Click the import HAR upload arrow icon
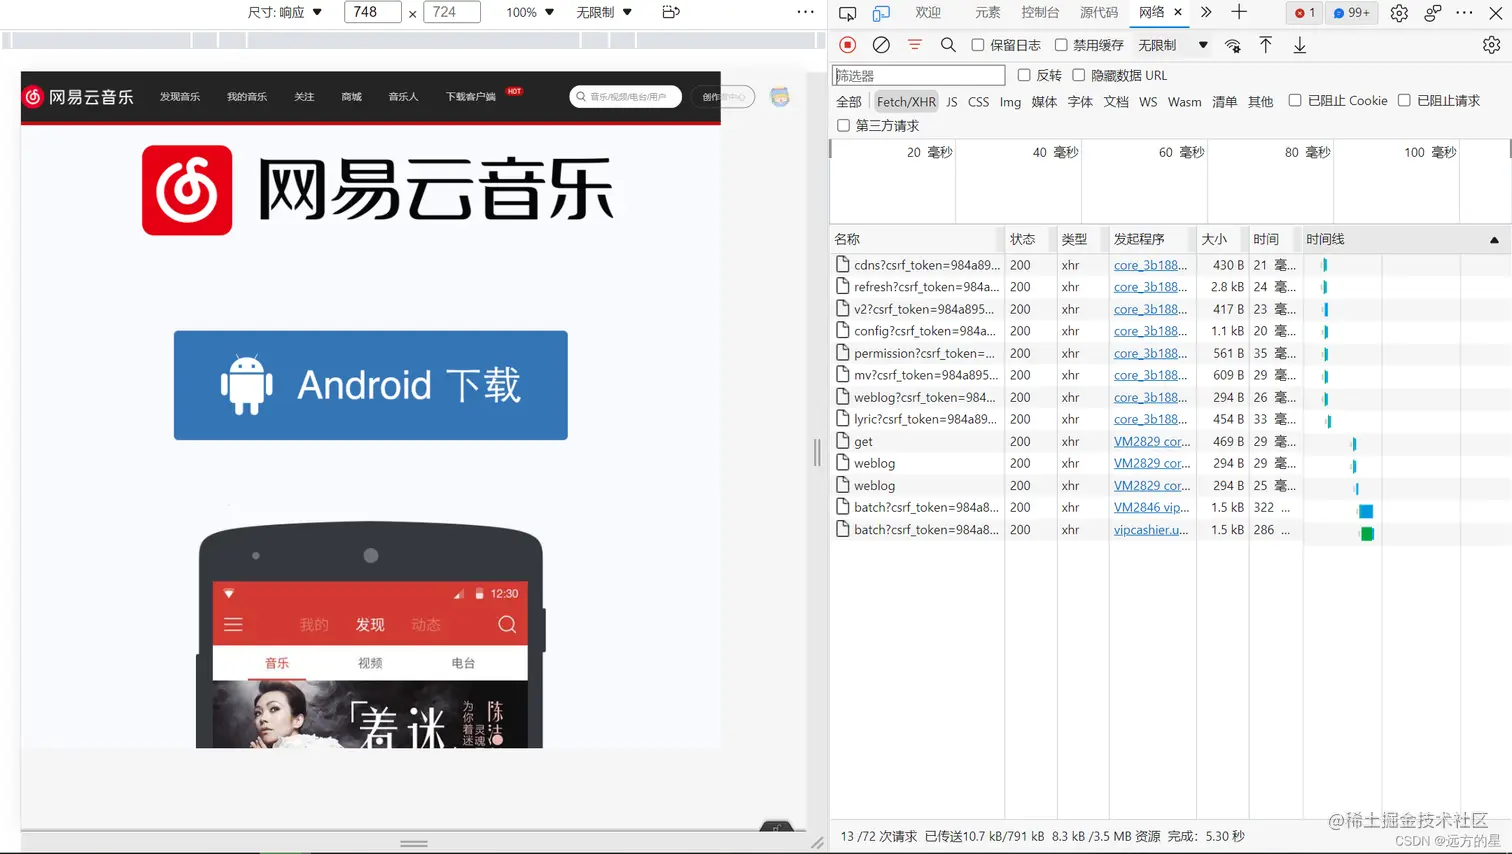This screenshot has width=1512, height=854. pyautogui.click(x=1266, y=45)
